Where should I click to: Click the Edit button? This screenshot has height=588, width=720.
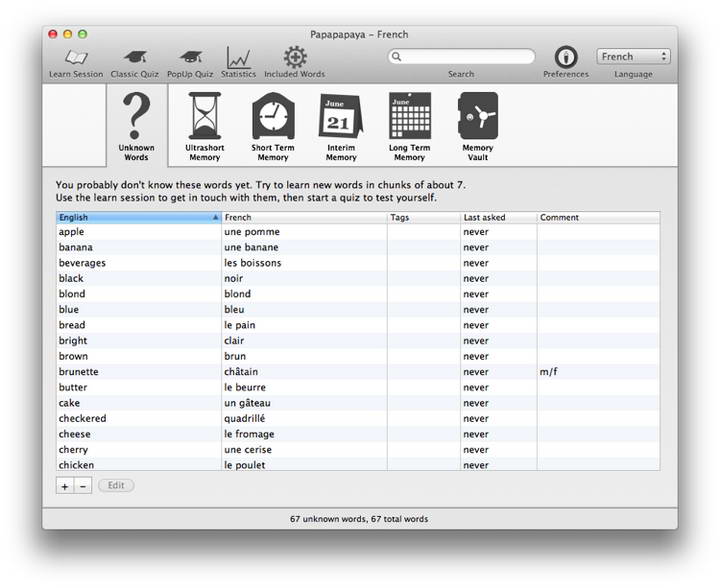pyautogui.click(x=116, y=485)
